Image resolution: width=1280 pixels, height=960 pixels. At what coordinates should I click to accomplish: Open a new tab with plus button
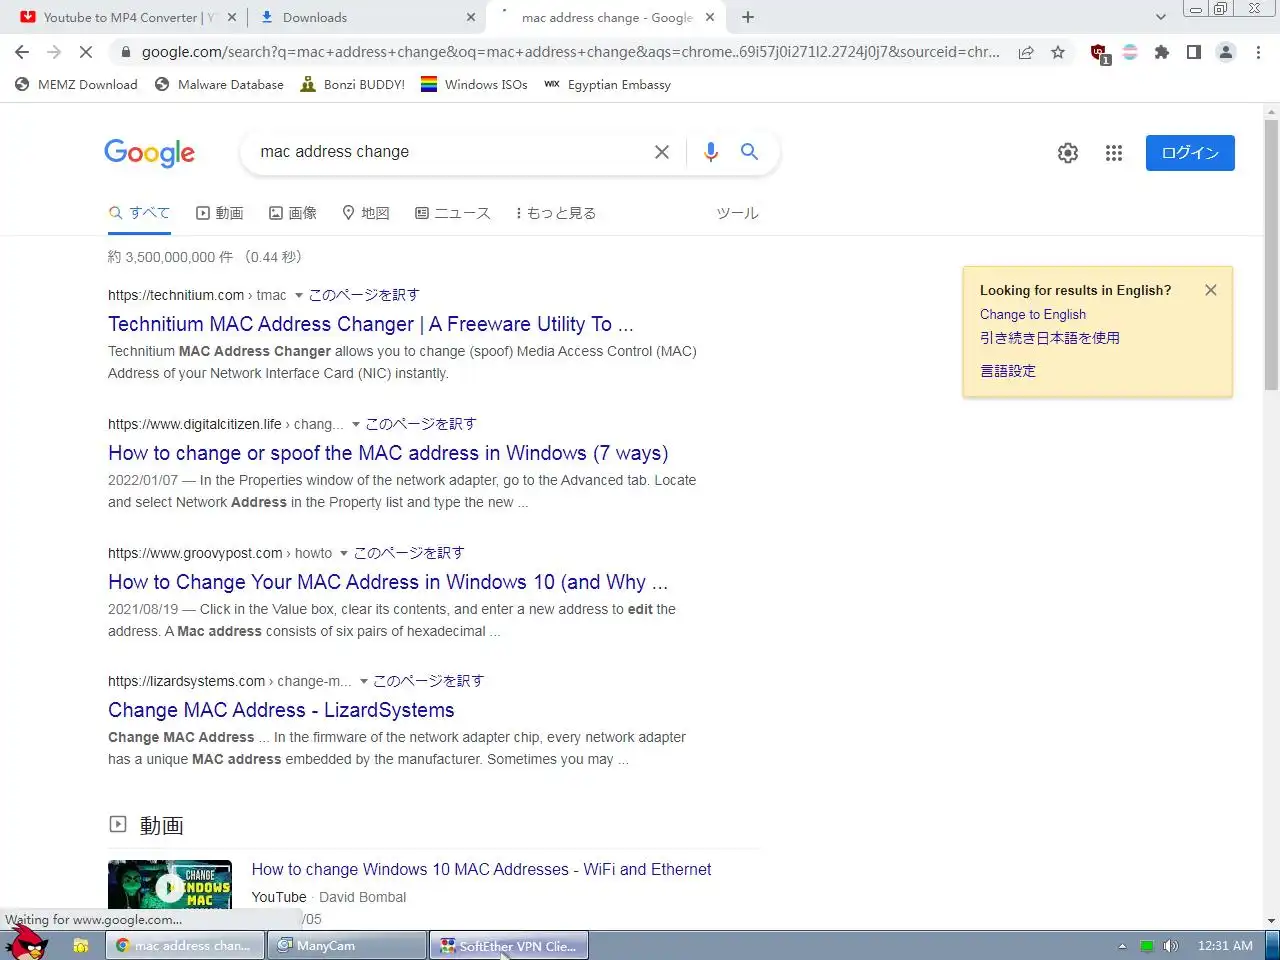748,17
